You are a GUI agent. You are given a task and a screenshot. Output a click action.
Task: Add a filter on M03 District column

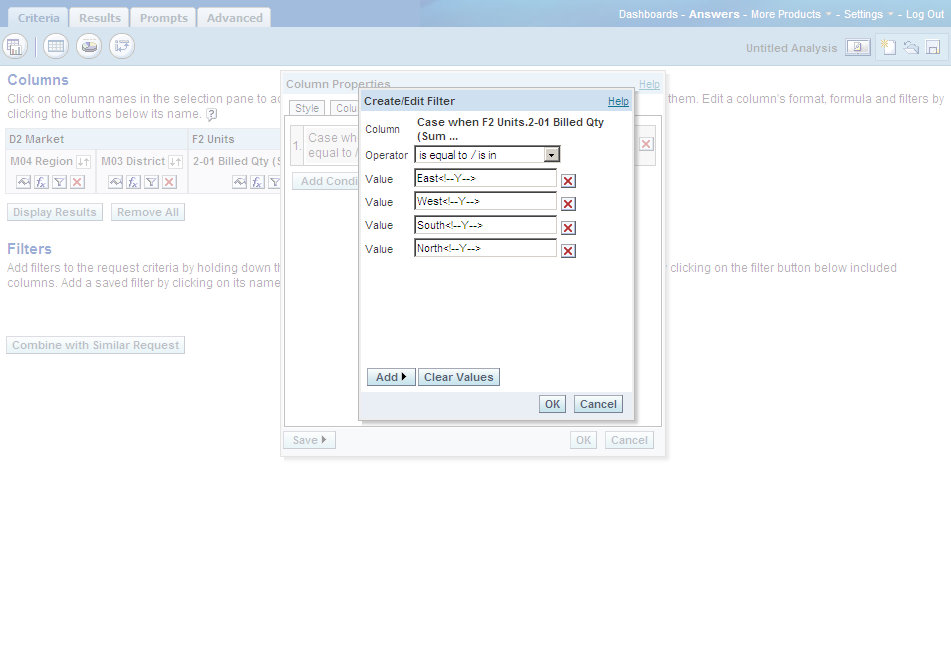click(149, 181)
